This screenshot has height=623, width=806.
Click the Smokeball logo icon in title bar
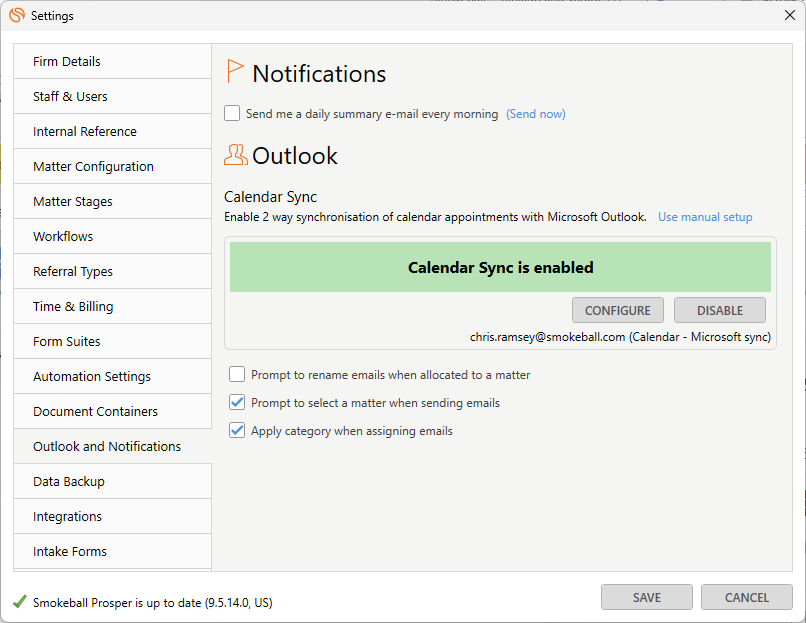coord(17,15)
